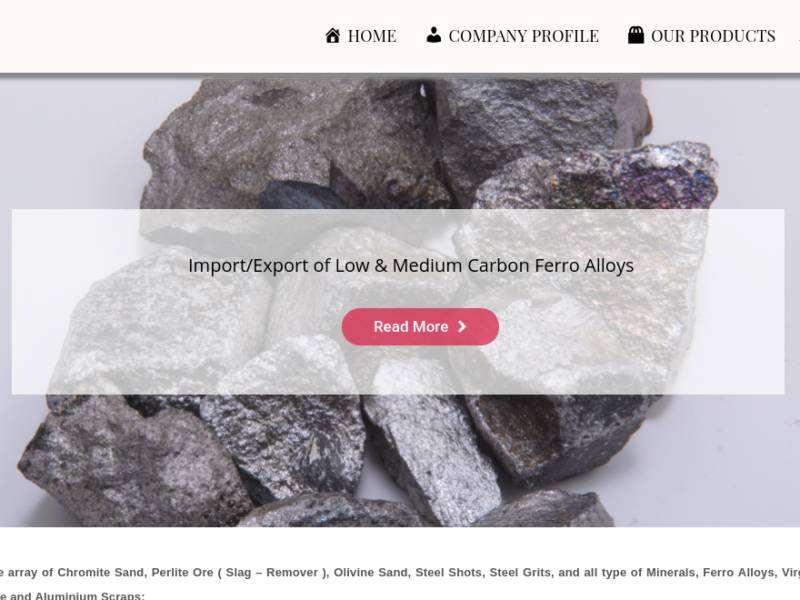Click the Olivine Sand text in the description

click(371, 572)
